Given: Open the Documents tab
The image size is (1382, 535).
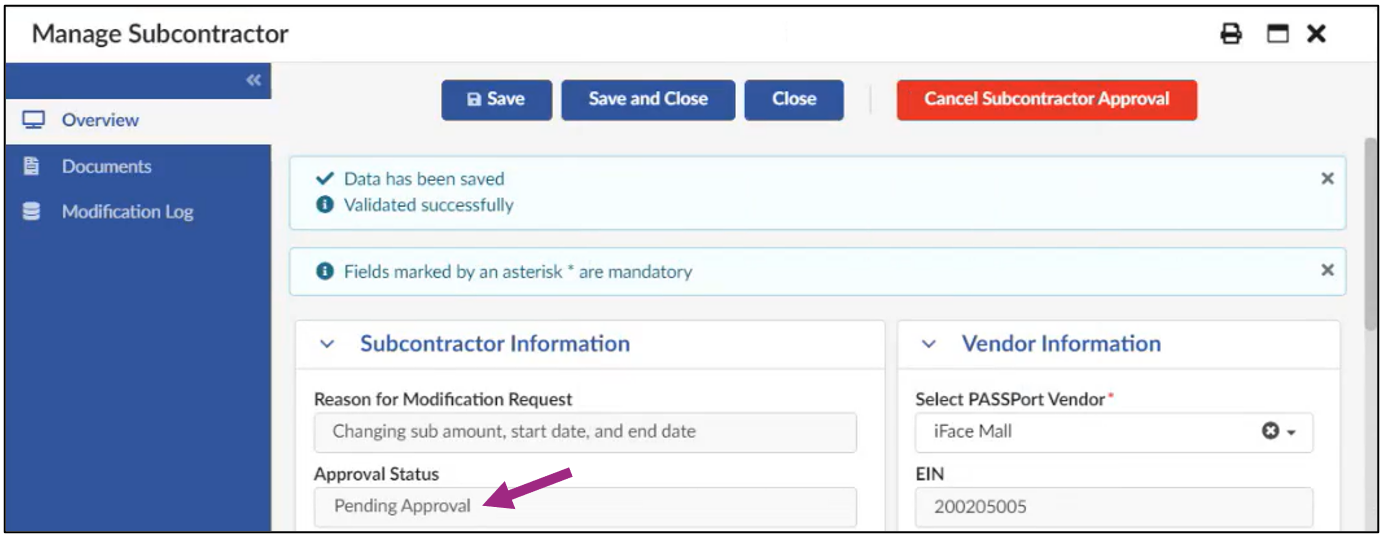Looking at the screenshot, I should [x=106, y=166].
